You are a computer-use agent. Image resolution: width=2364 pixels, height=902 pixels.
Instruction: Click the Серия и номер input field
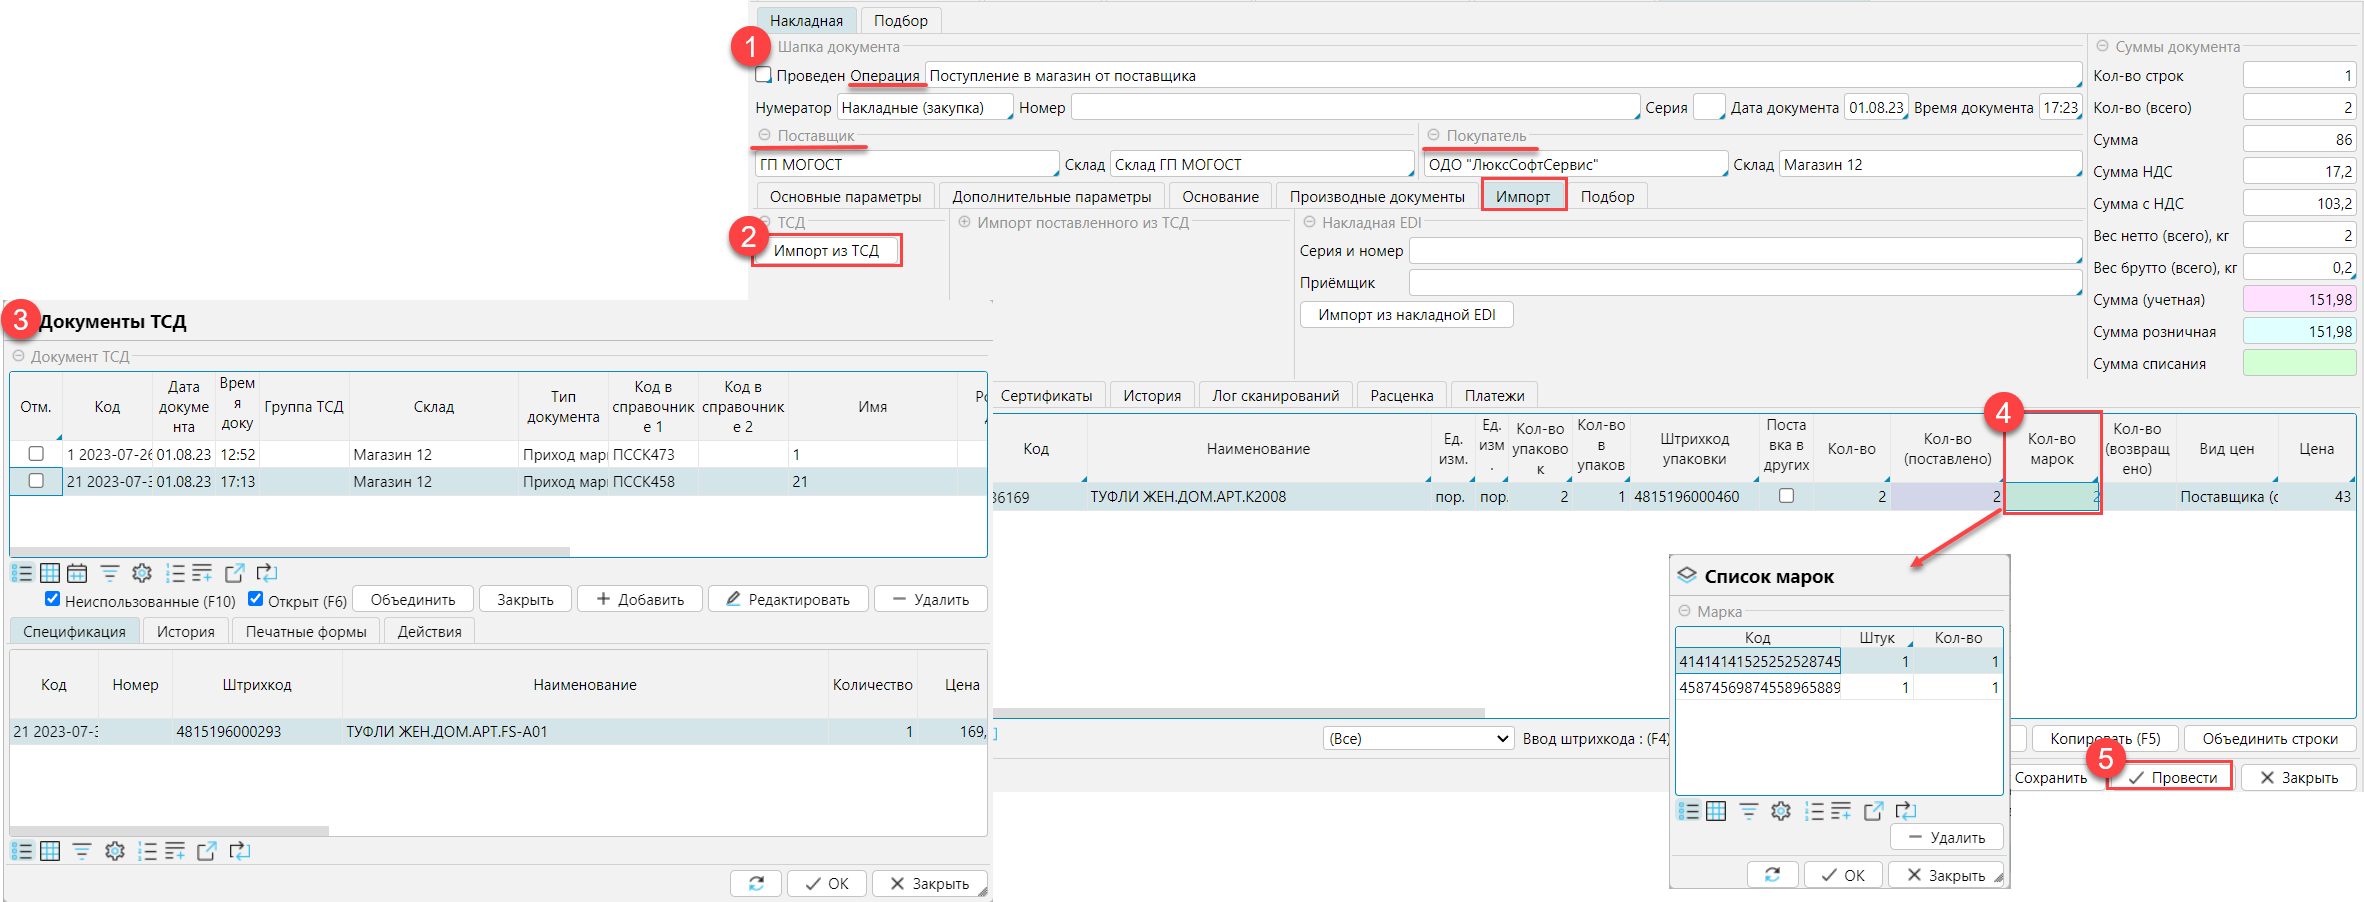[x=1744, y=251]
